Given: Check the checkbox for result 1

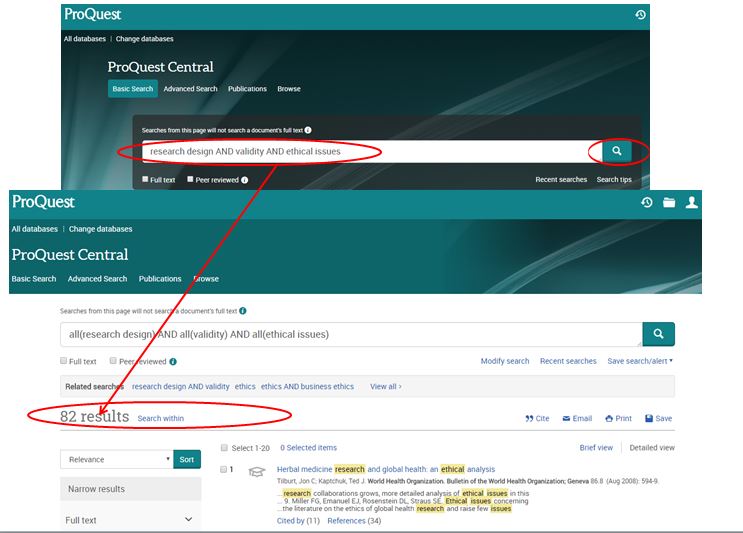Looking at the screenshot, I should [223, 469].
